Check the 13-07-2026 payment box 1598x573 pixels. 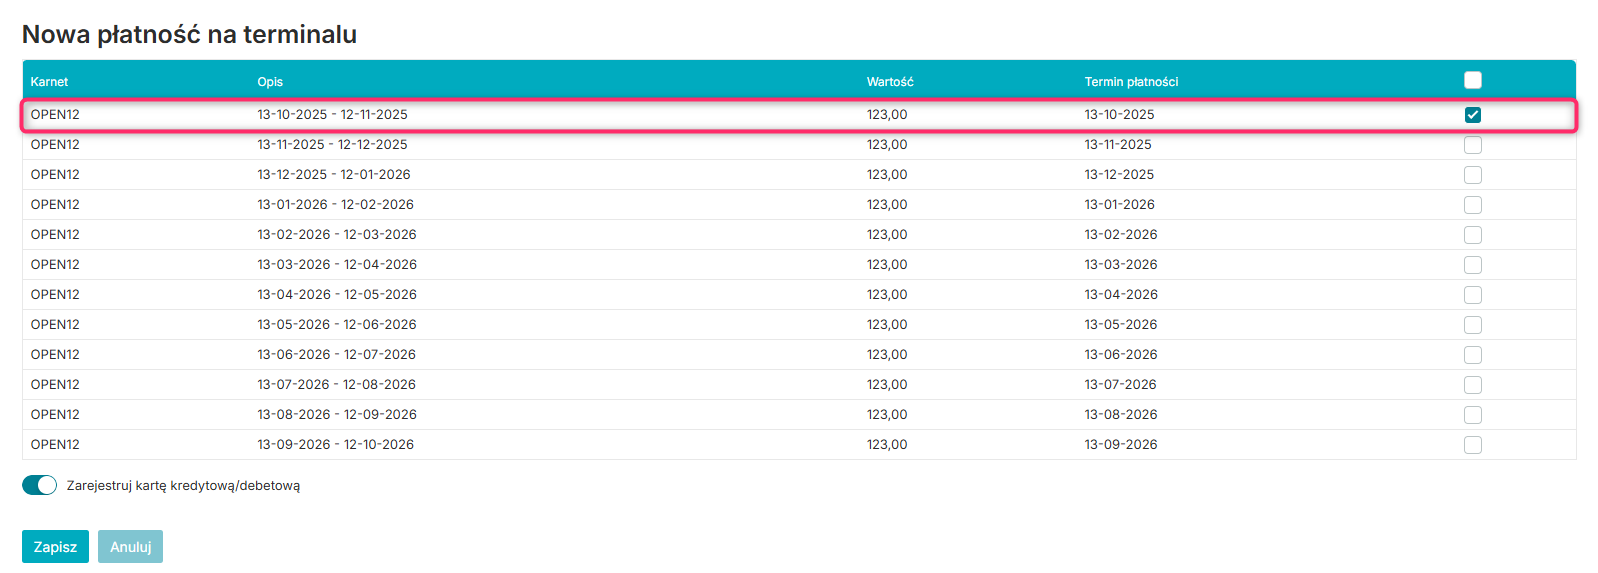pos(1472,385)
